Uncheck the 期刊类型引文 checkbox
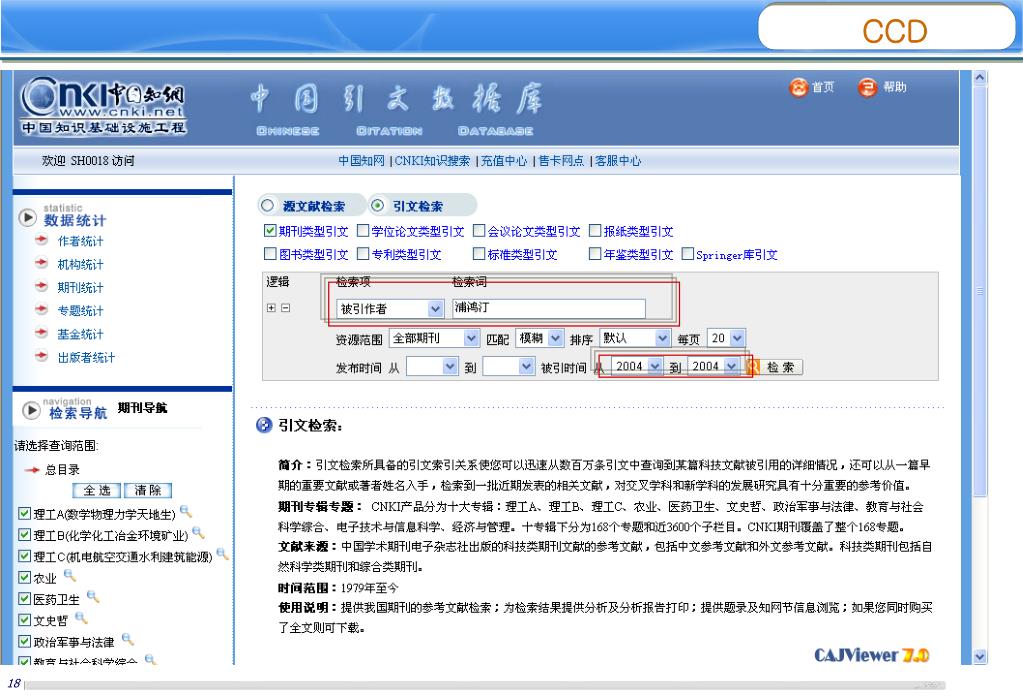The image size is (1023, 696). [x=270, y=230]
